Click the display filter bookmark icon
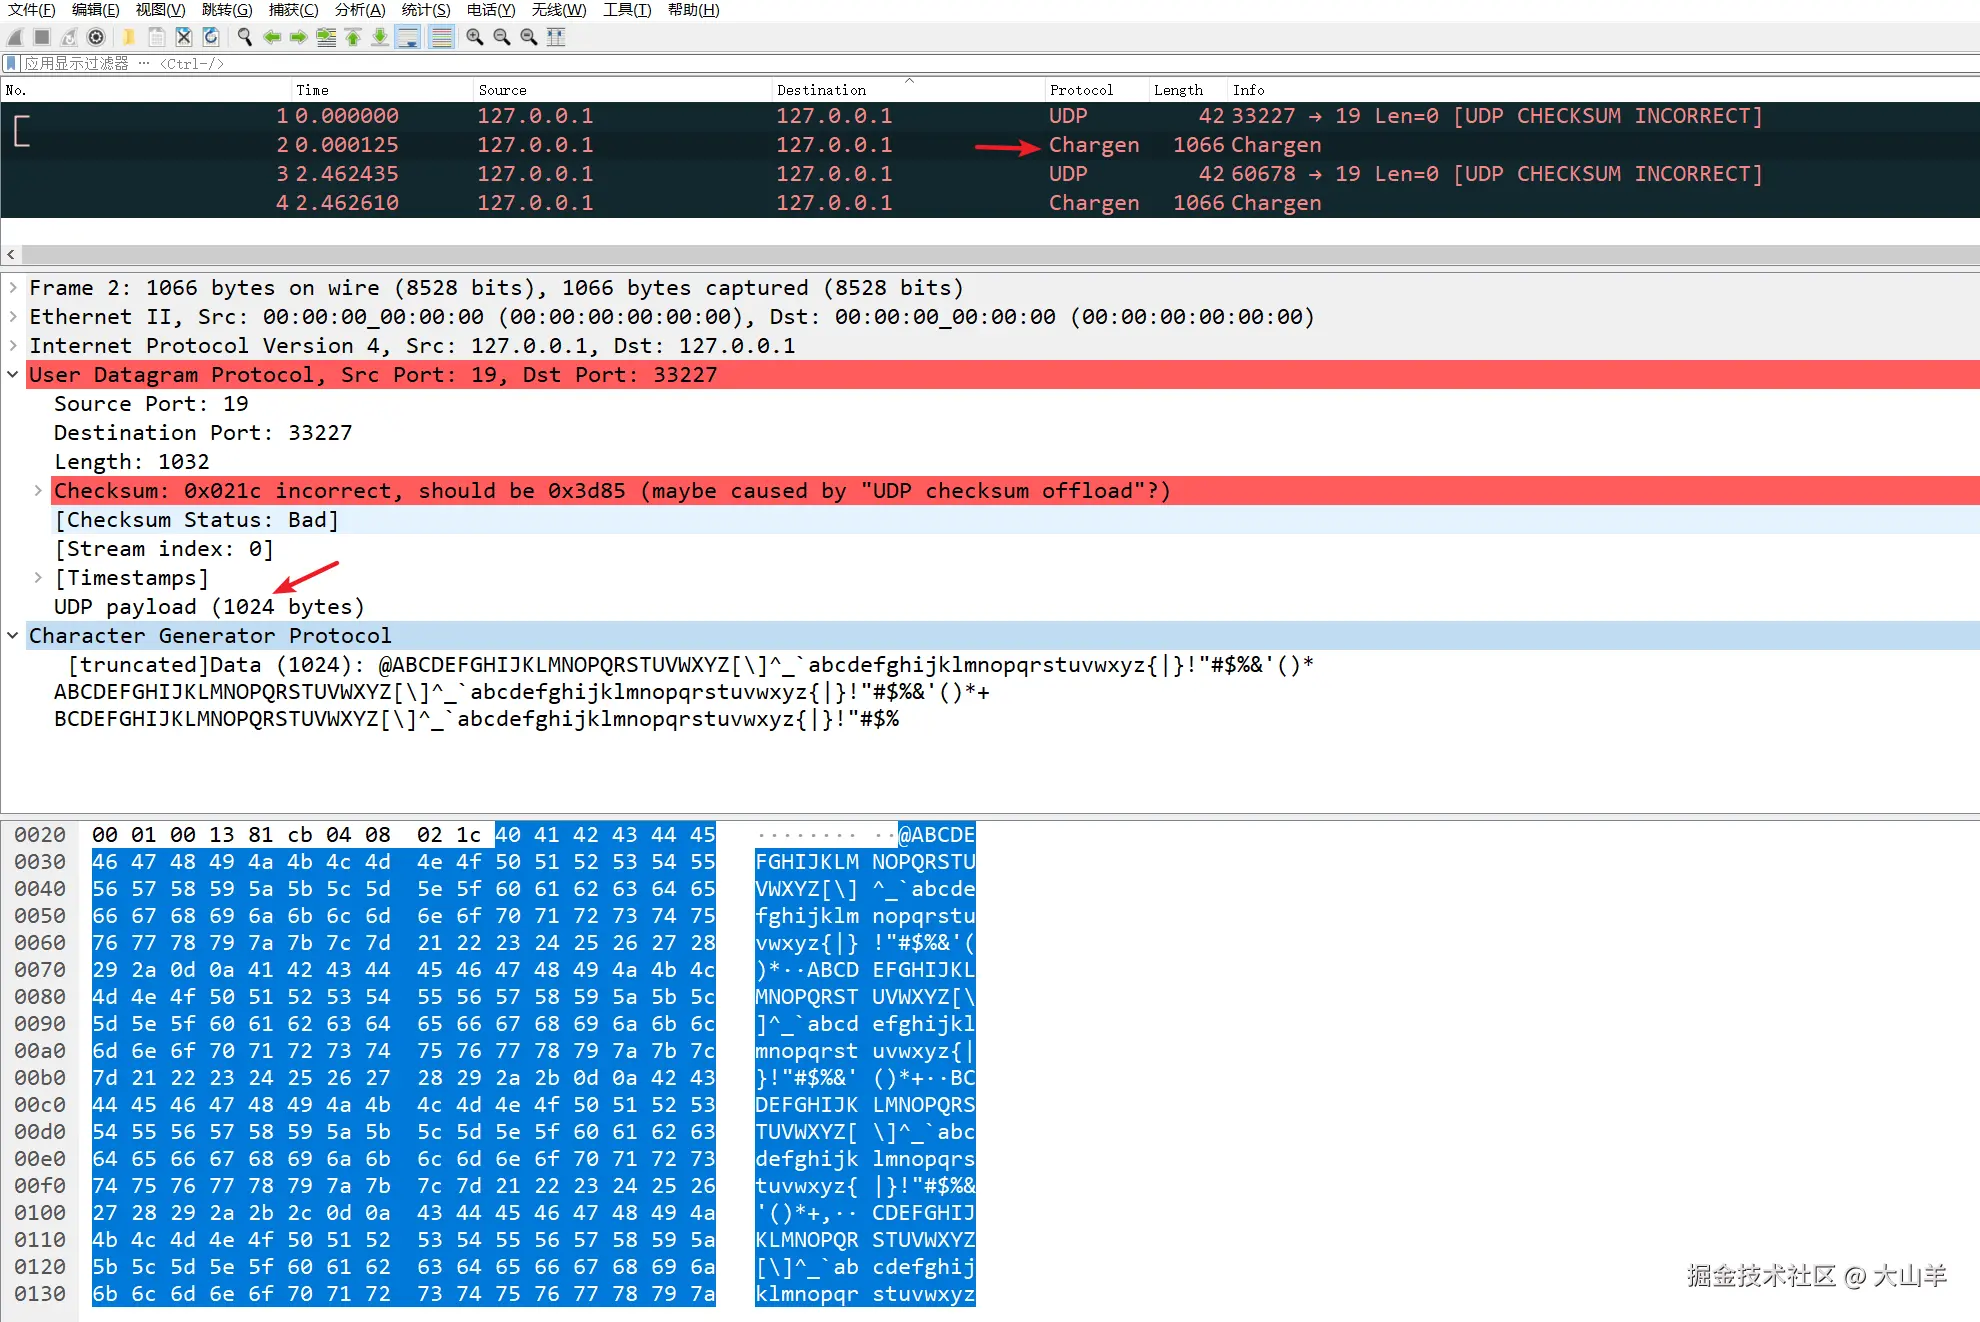 tap(11, 63)
